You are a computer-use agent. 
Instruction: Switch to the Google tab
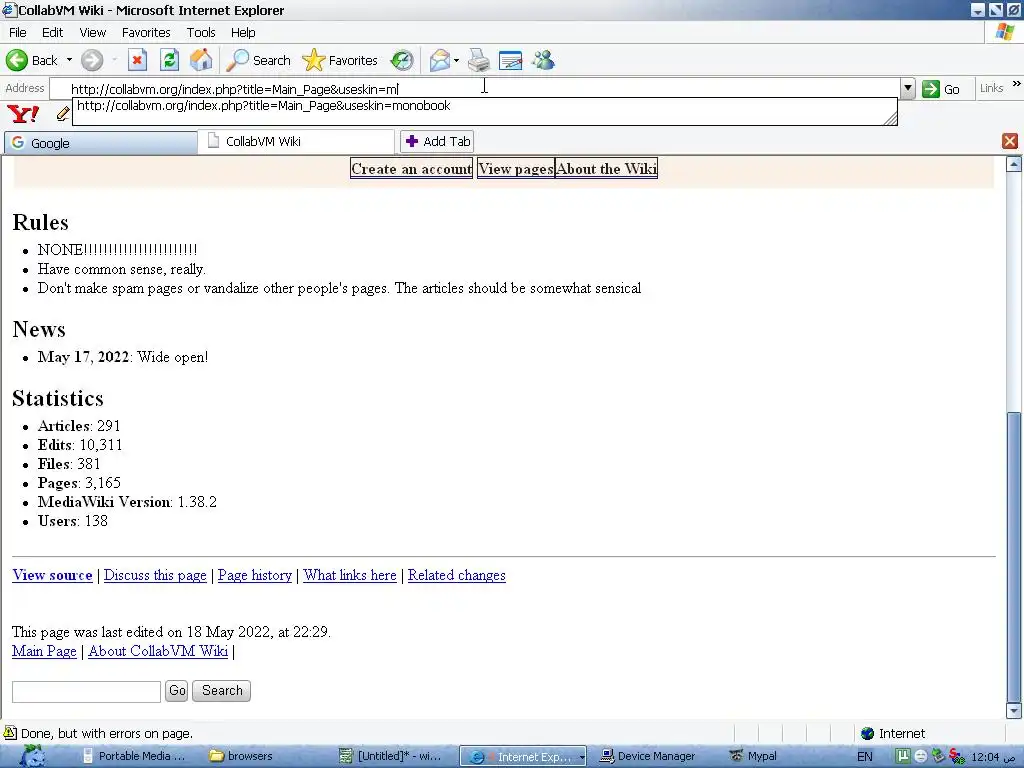coord(101,143)
